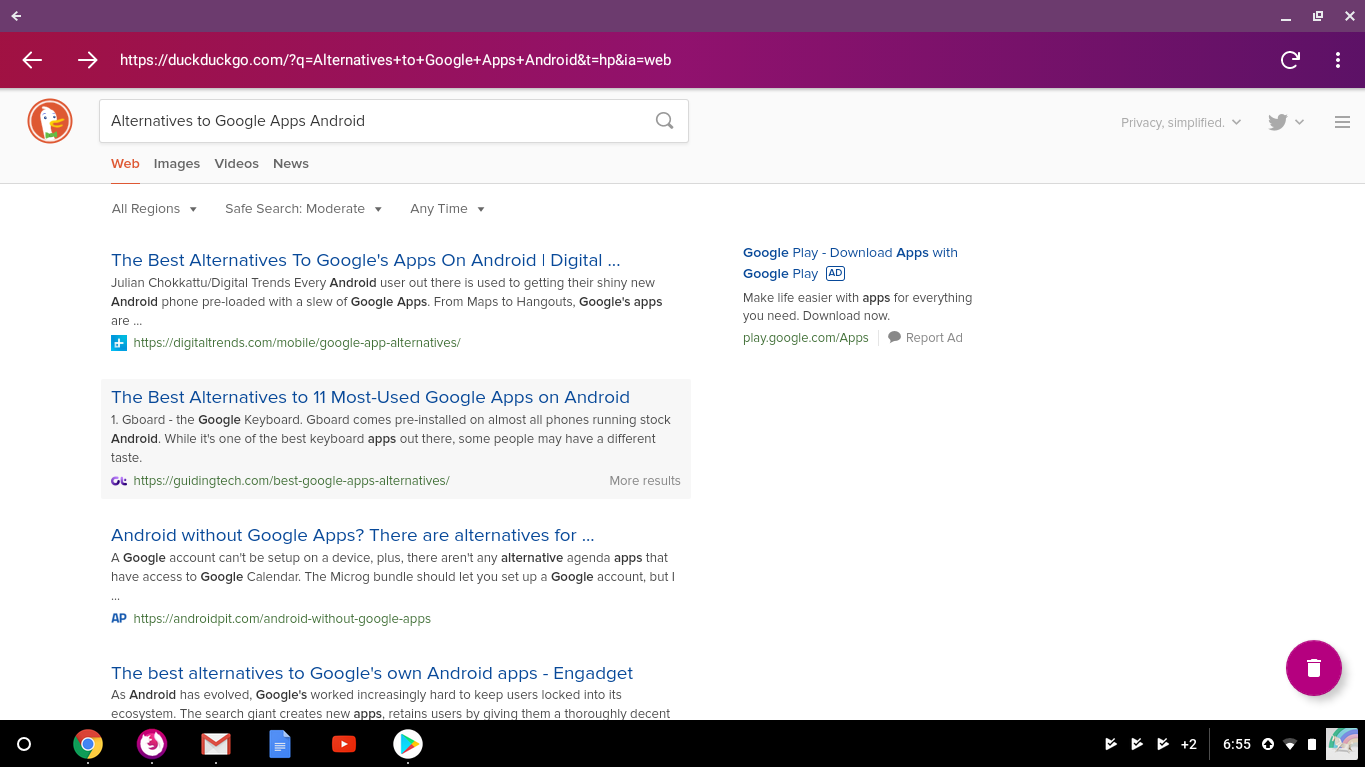Launch YouTube from the shelf
Viewport: 1365px width, 767px height.
click(344, 744)
